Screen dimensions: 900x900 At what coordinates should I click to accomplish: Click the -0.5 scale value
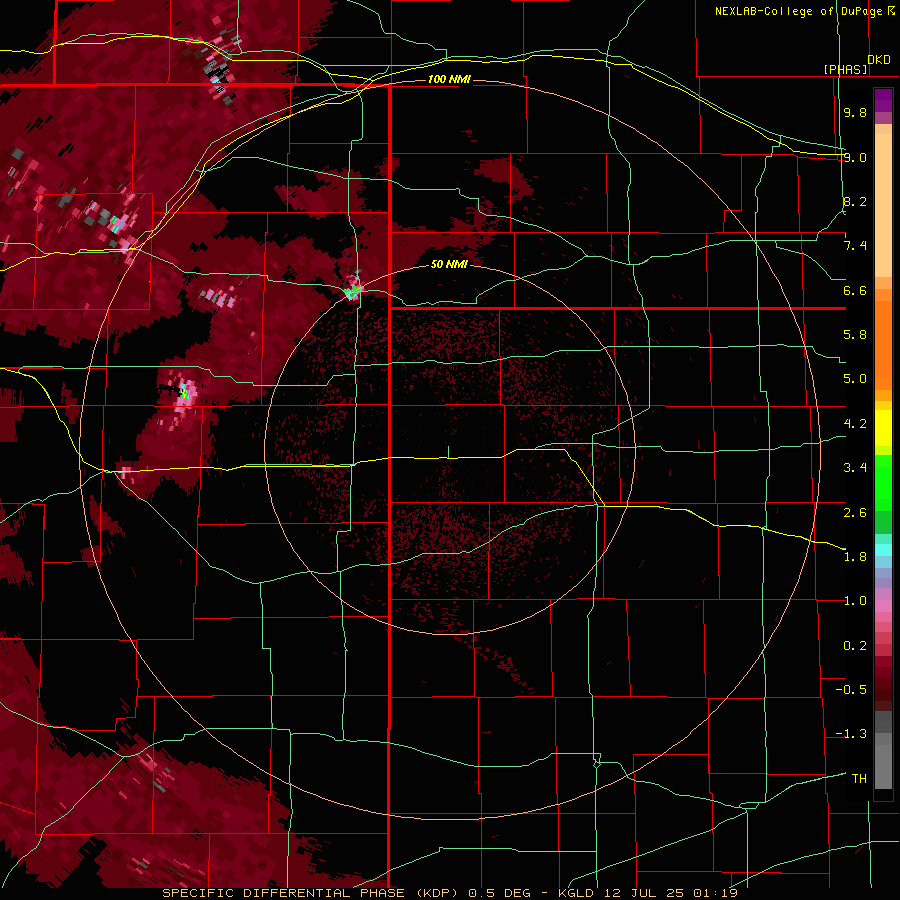pyautogui.click(x=851, y=690)
